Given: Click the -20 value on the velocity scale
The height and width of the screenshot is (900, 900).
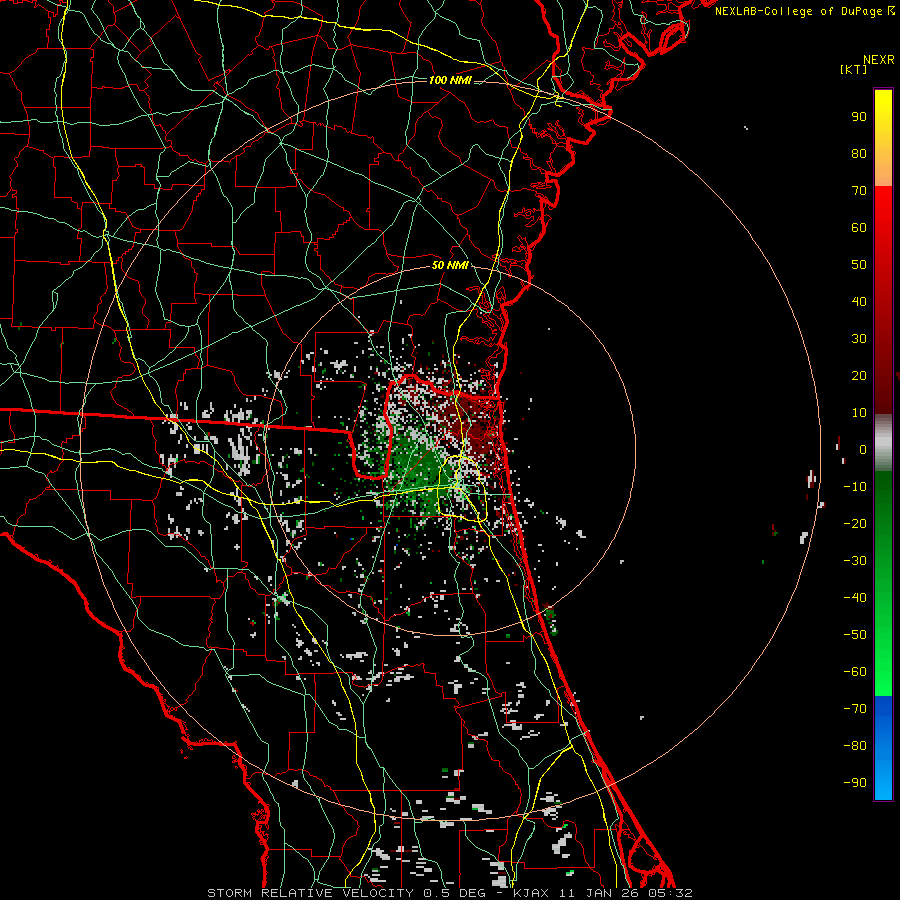Looking at the screenshot, I should (855, 524).
